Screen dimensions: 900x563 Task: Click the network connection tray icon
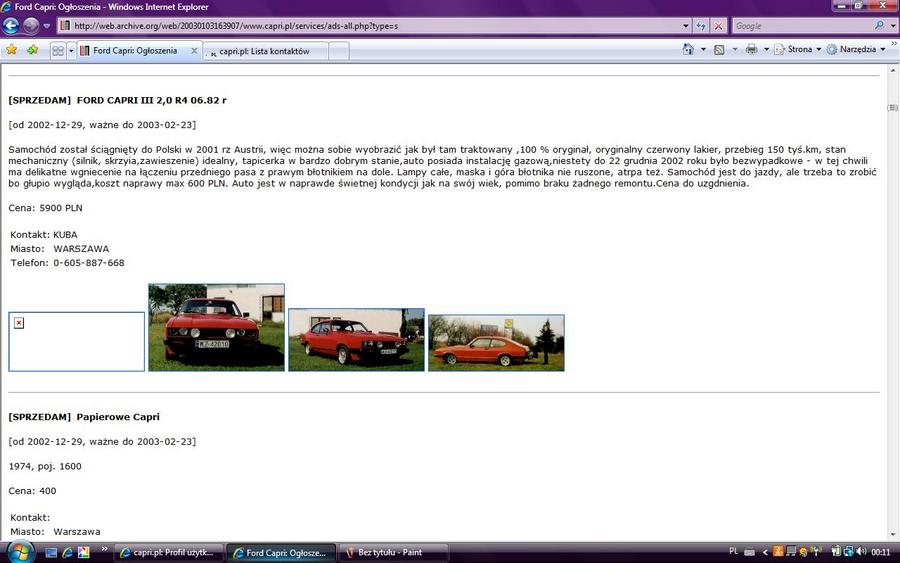click(x=848, y=552)
